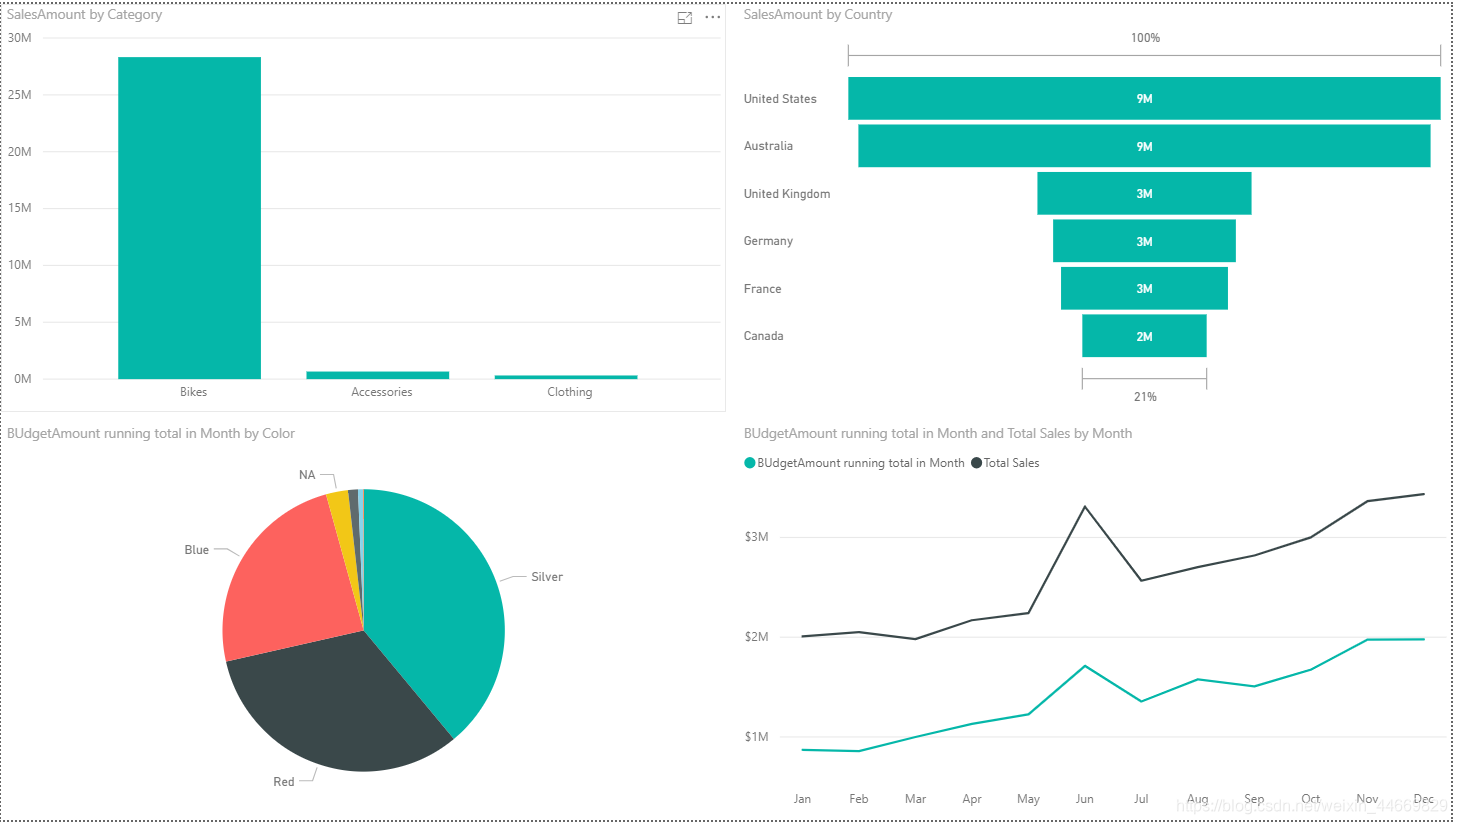Click the Silver pie label
This screenshot has width=1457, height=824.
pyautogui.click(x=547, y=577)
